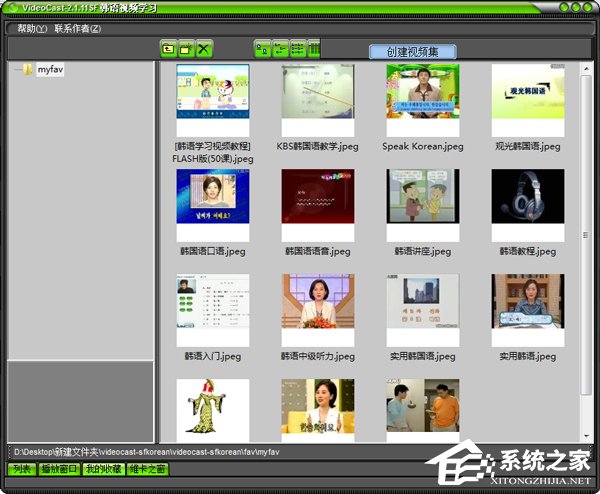The image size is (600, 494).
Task: Switch to list view mode
Action: pyautogui.click(x=298, y=49)
